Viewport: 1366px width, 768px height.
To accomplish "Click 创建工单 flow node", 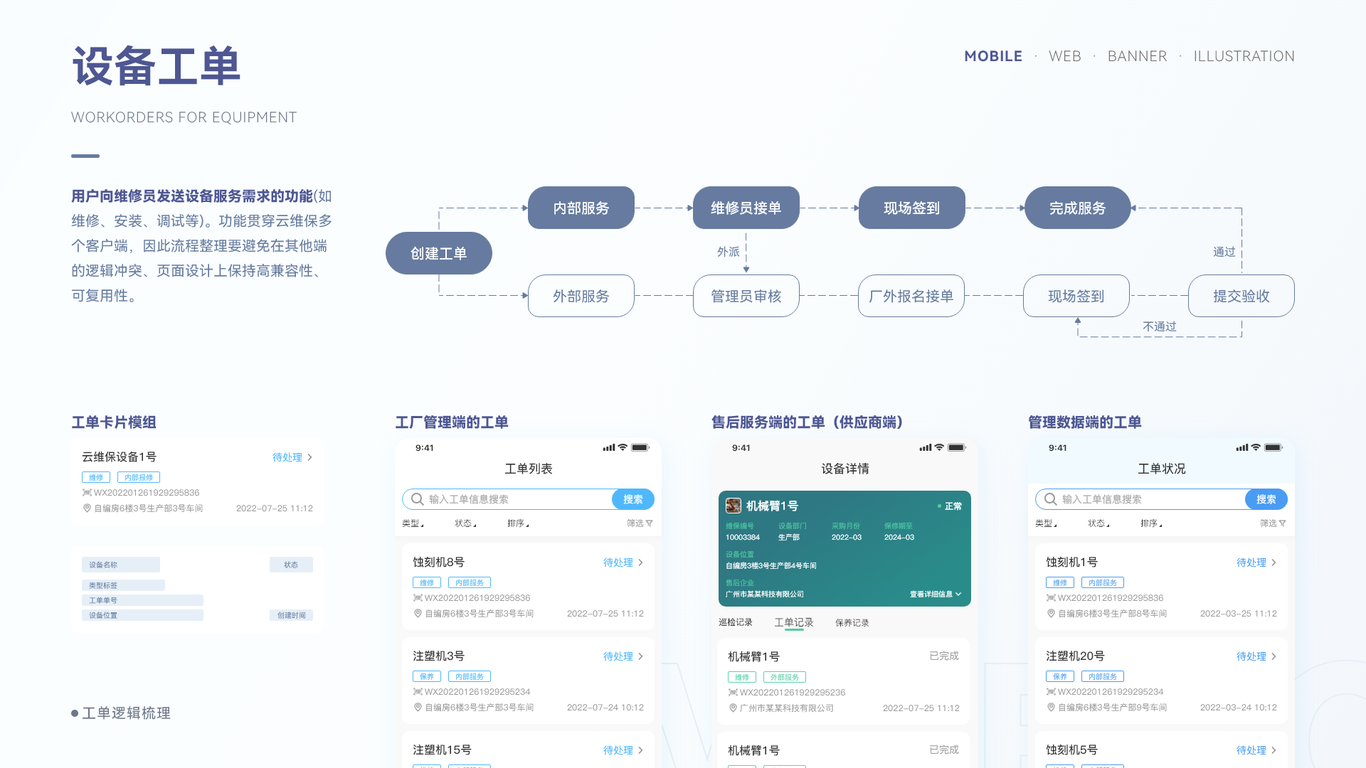I will [439, 253].
